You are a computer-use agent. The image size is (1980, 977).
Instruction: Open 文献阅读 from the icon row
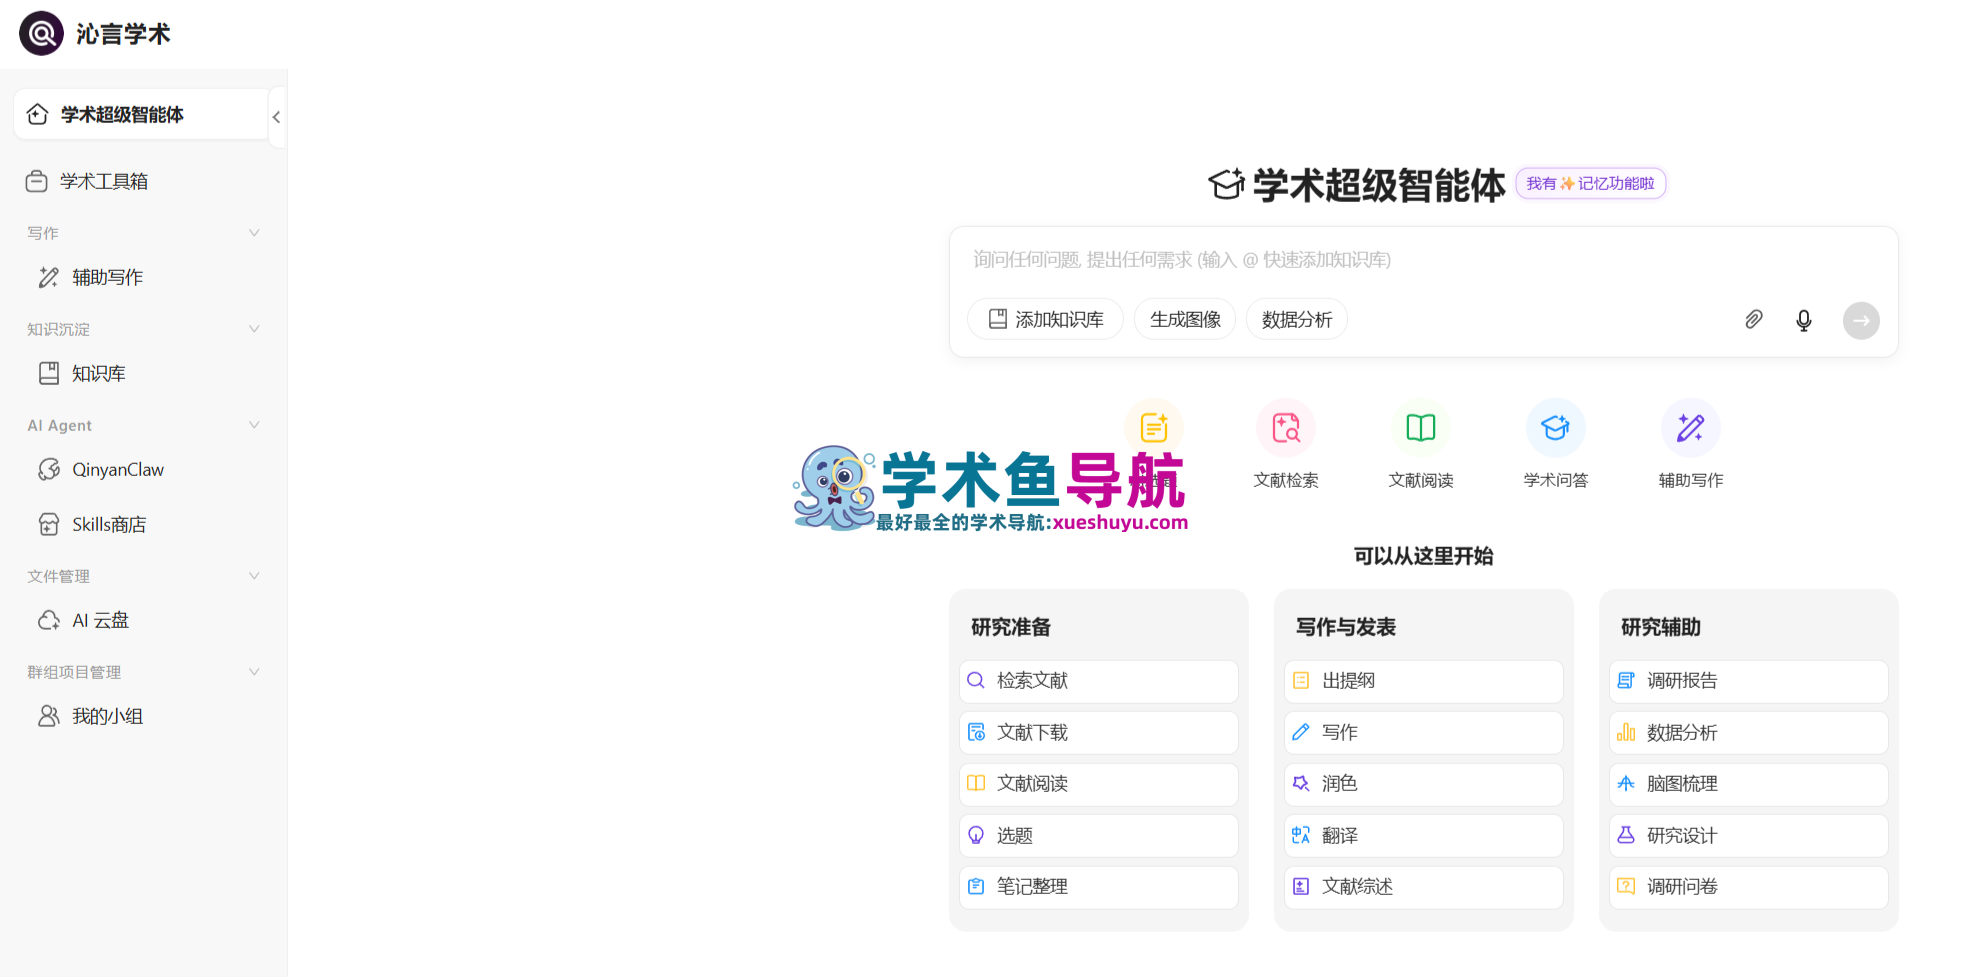[x=1421, y=428]
